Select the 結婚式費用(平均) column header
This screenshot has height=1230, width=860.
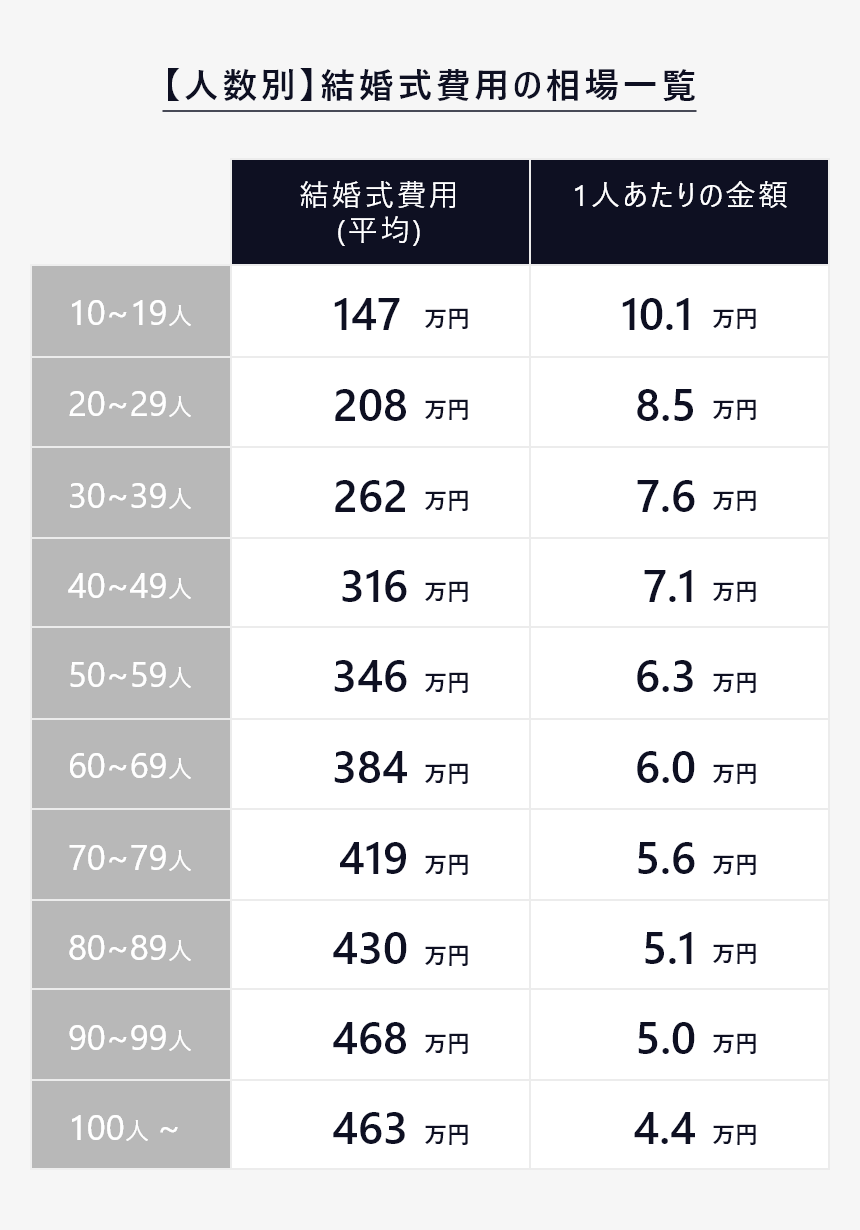pos(380,212)
